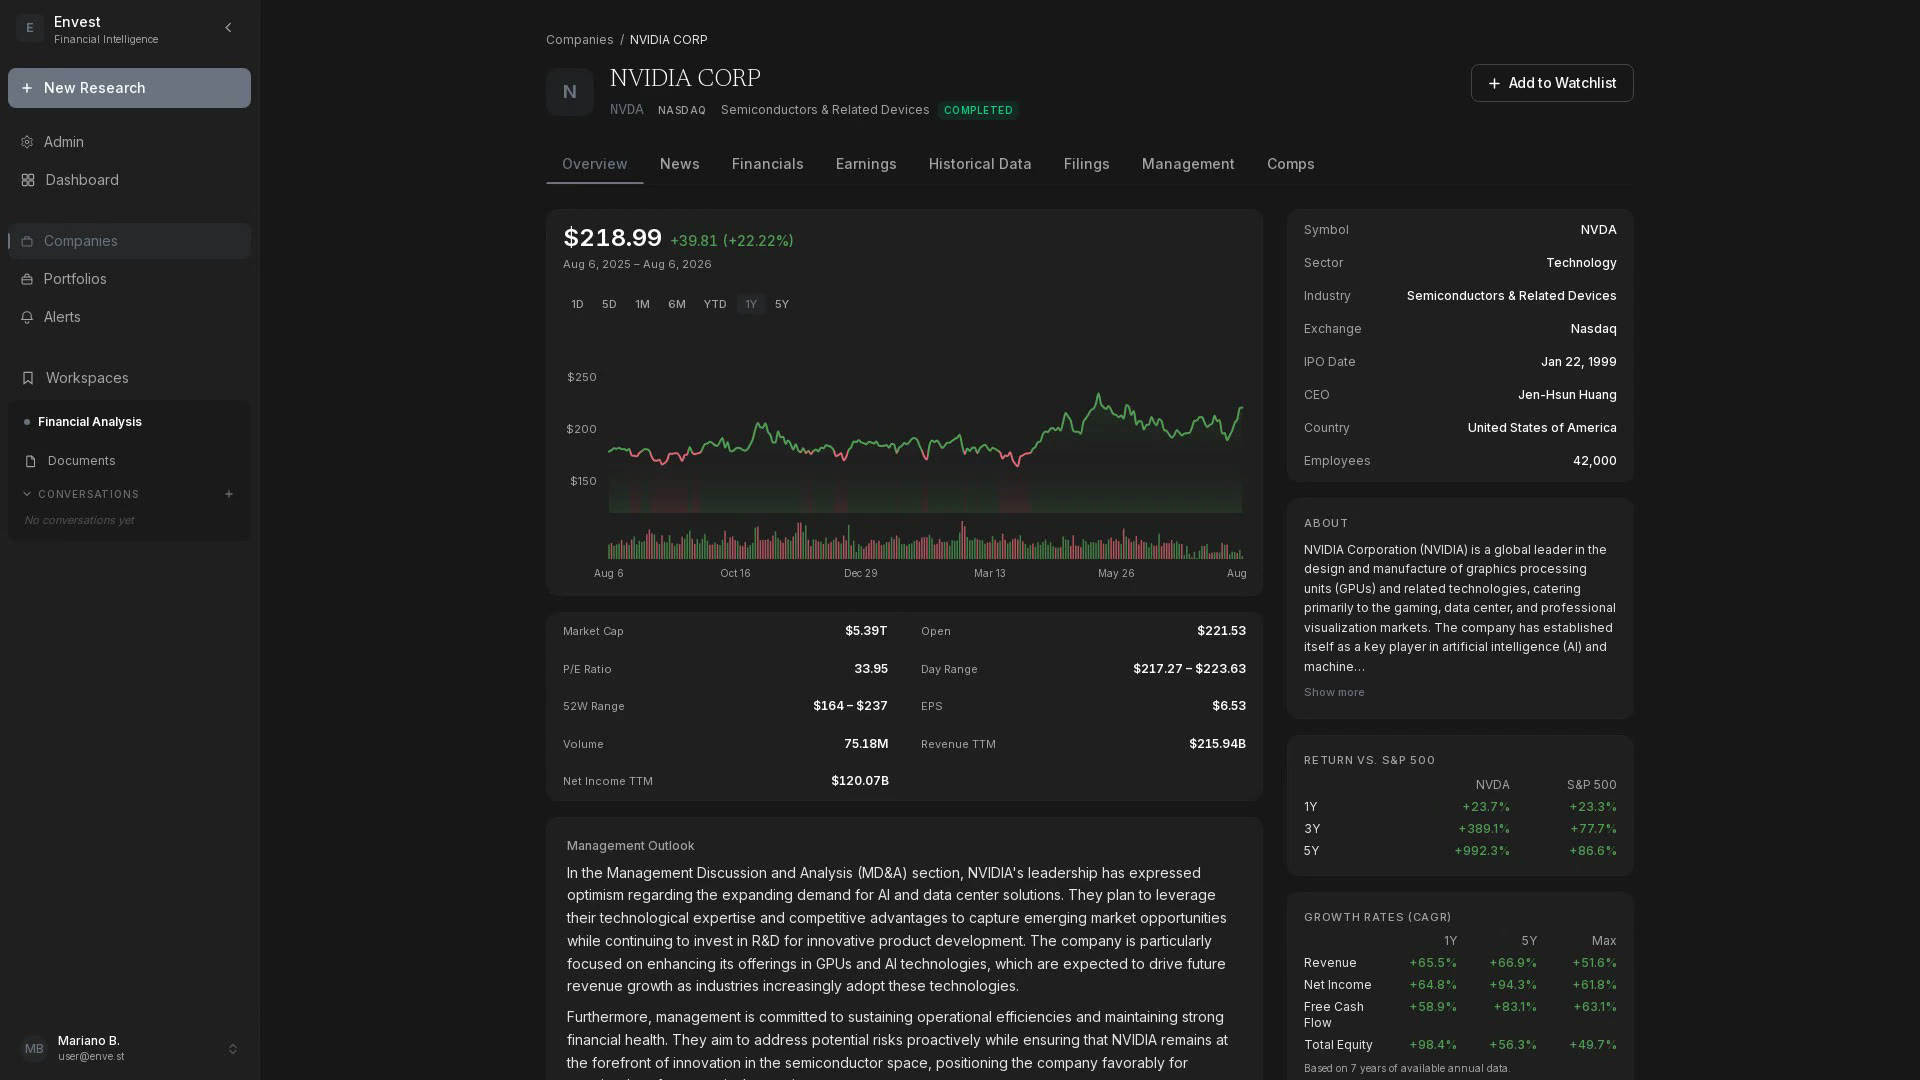Click the Companies briefcase icon
The width and height of the screenshot is (1920, 1080).
[x=27, y=241]
